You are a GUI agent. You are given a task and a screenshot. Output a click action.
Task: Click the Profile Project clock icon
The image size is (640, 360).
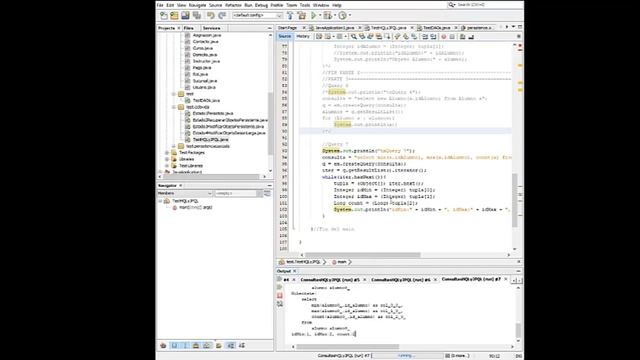(342, 16)
